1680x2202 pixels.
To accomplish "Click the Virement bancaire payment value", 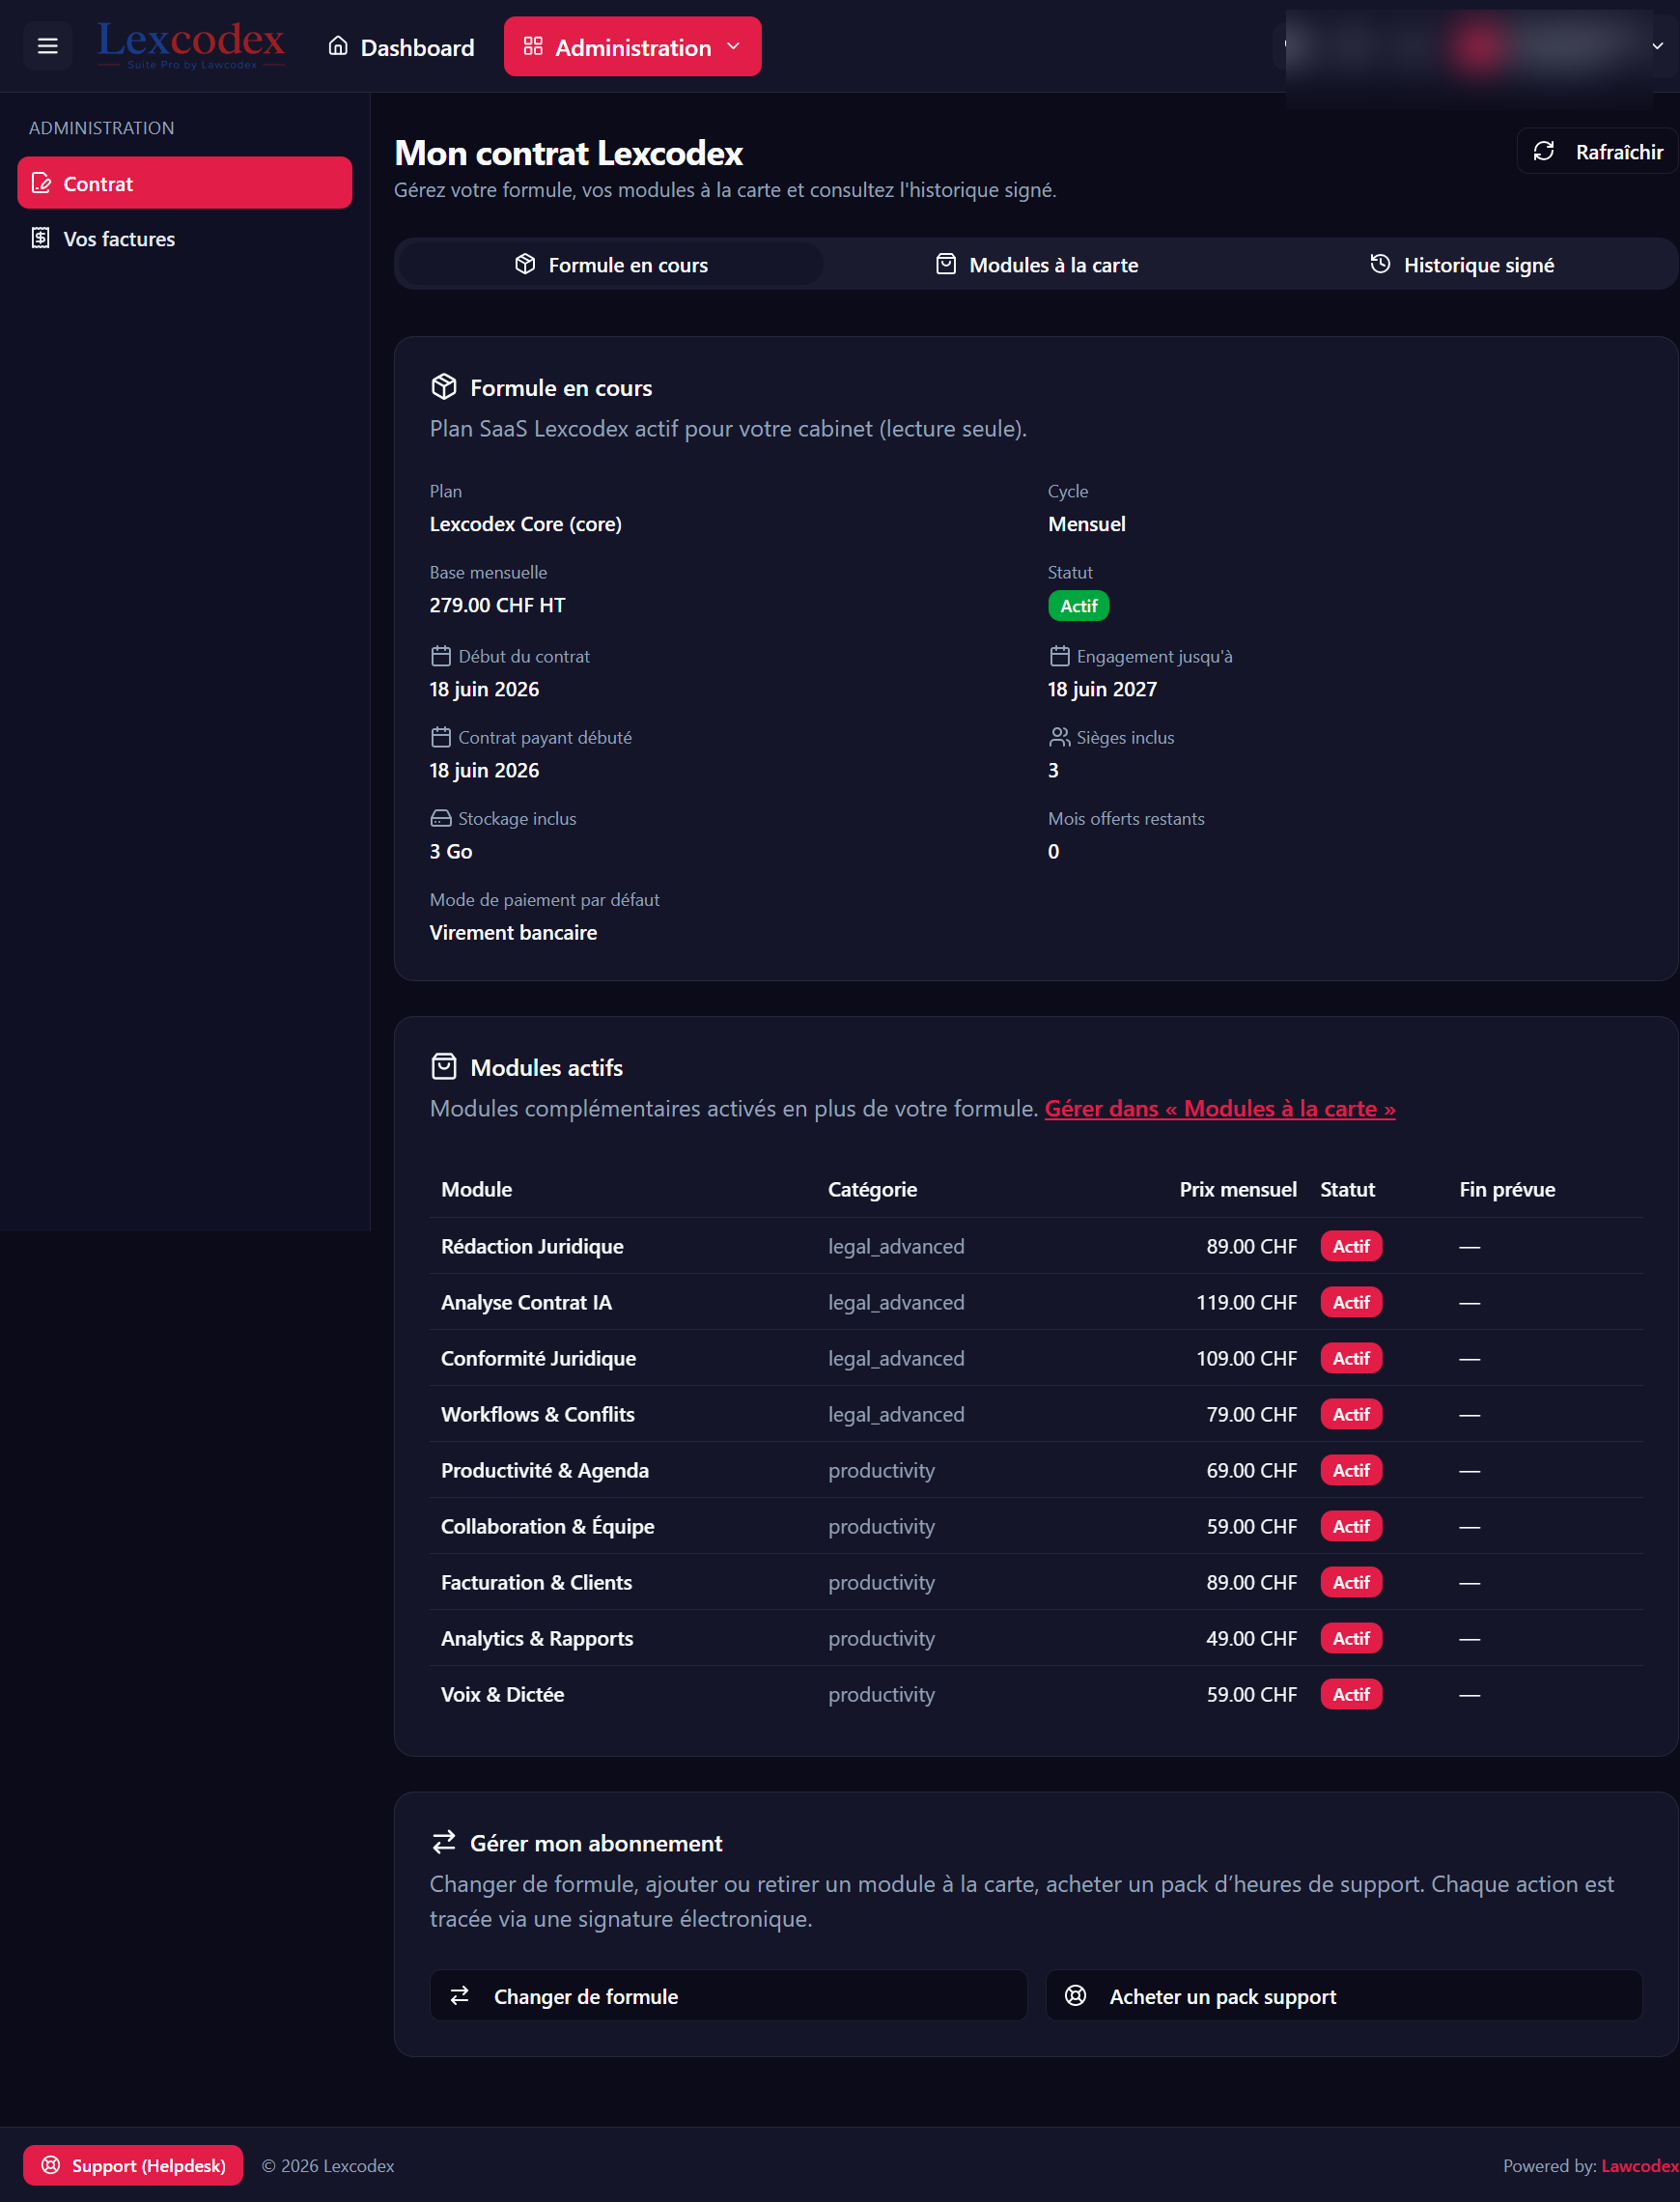I will [x=513, y=932].
